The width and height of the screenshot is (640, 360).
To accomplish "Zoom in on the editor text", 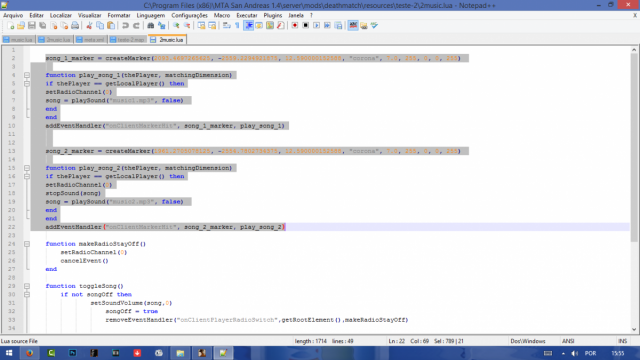I will coord(176,26).
